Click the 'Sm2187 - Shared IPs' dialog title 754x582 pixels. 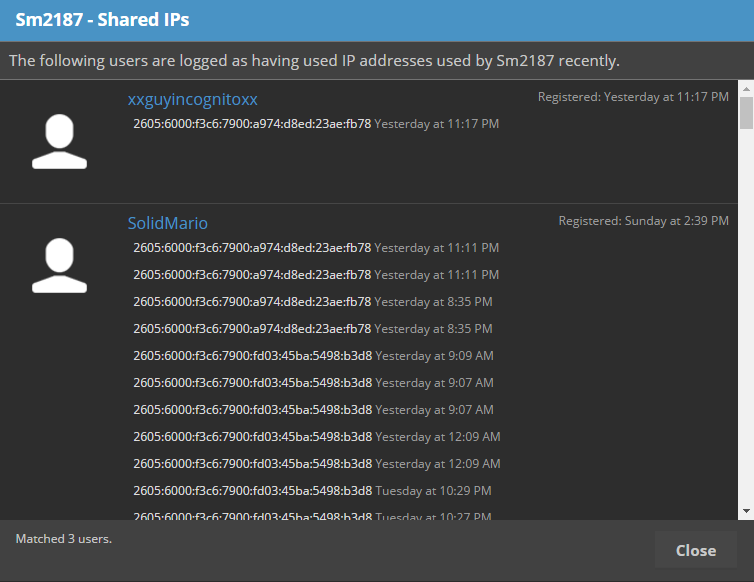point(102,20)
